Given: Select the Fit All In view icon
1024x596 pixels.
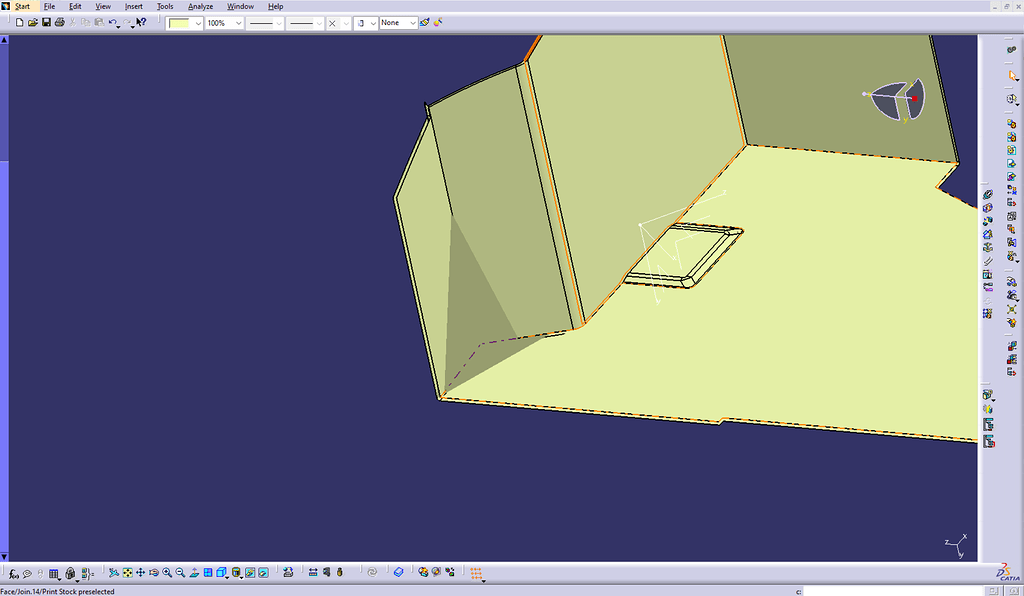Looking at the screenshot, I should point(127,573).
